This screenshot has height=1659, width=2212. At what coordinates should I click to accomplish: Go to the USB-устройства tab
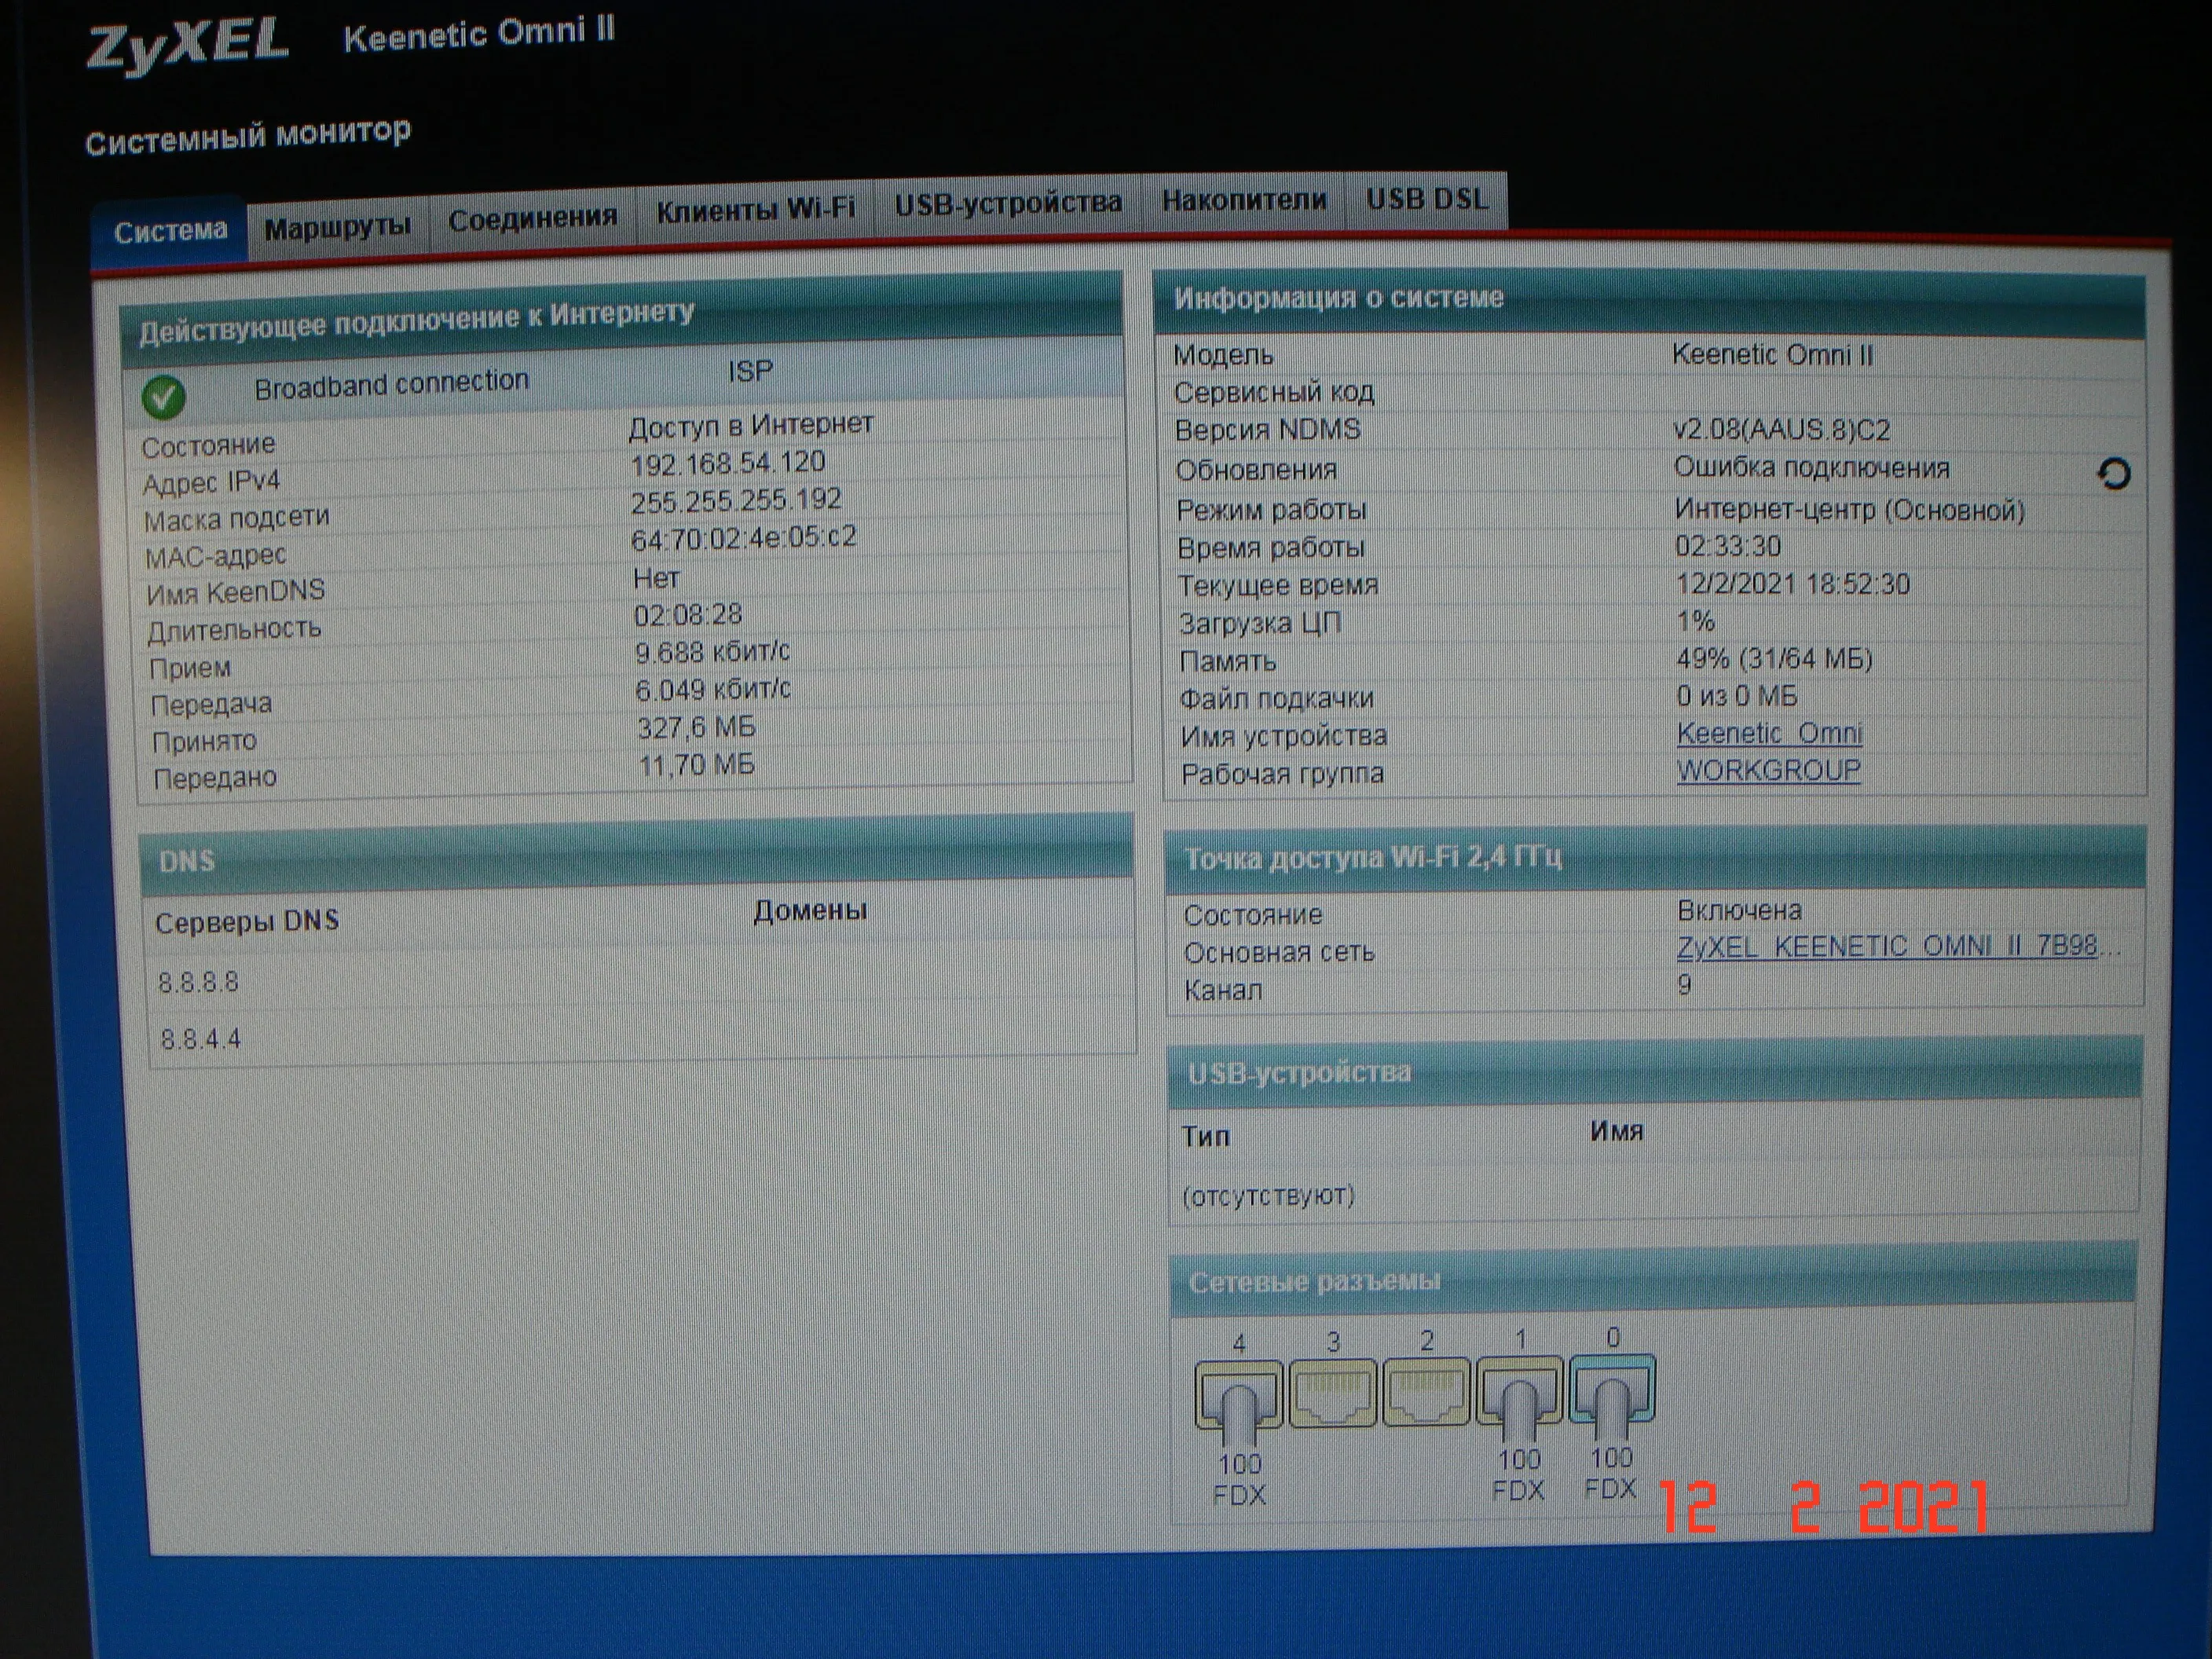click(1008, 204)
